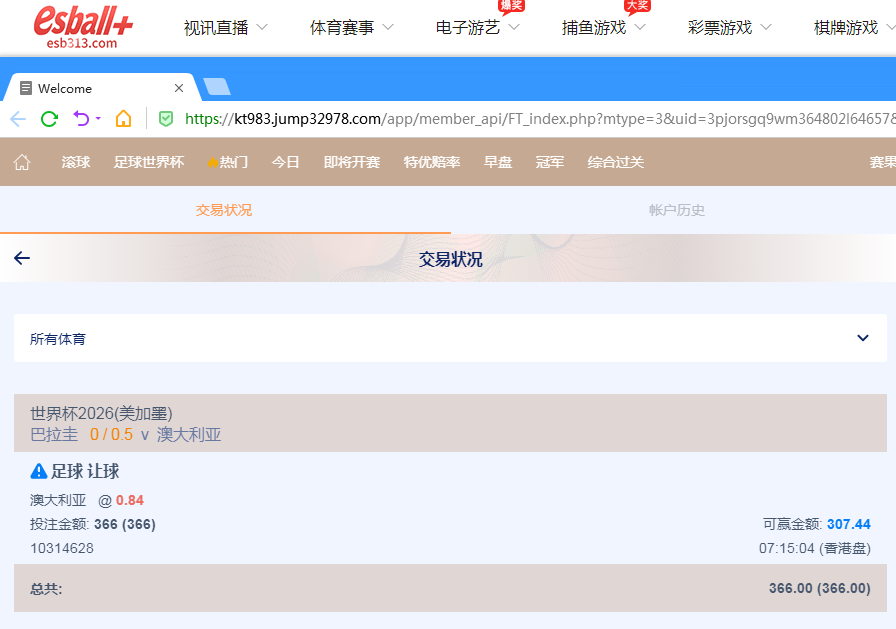The width and height of the screenshot is (896, 629).
Task: Click the sportsbook home house icon
Action: [x=22, y=162]
